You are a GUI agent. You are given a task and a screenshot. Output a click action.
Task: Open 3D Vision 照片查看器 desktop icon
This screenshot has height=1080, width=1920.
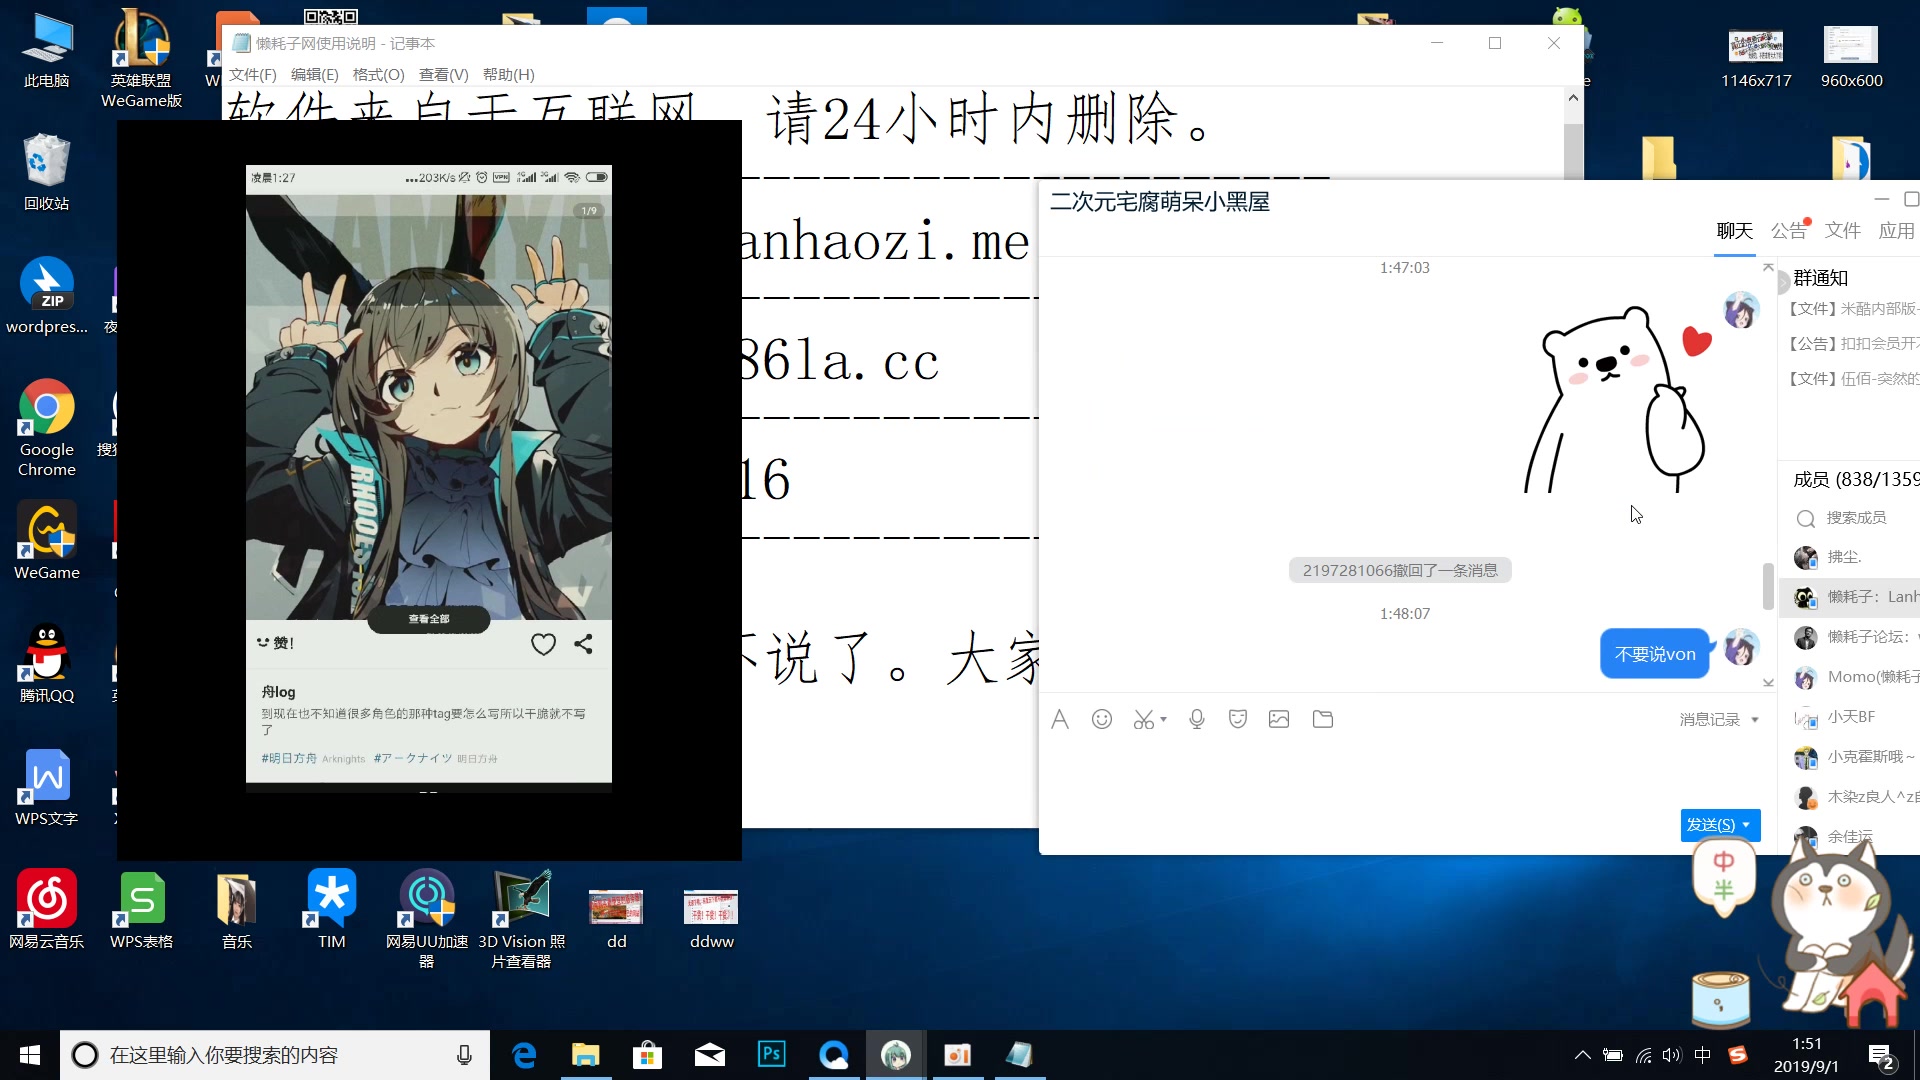tap(522, 920)
